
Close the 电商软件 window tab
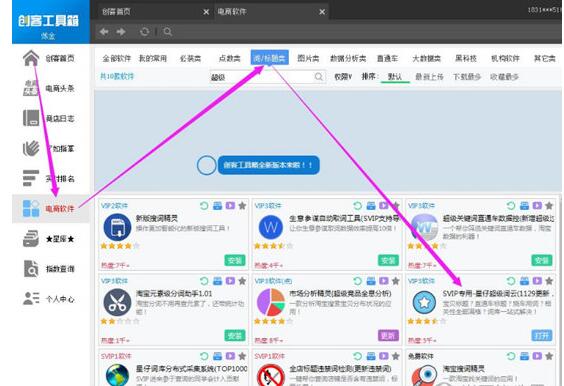pyautogui.click(x=322, y=12)
